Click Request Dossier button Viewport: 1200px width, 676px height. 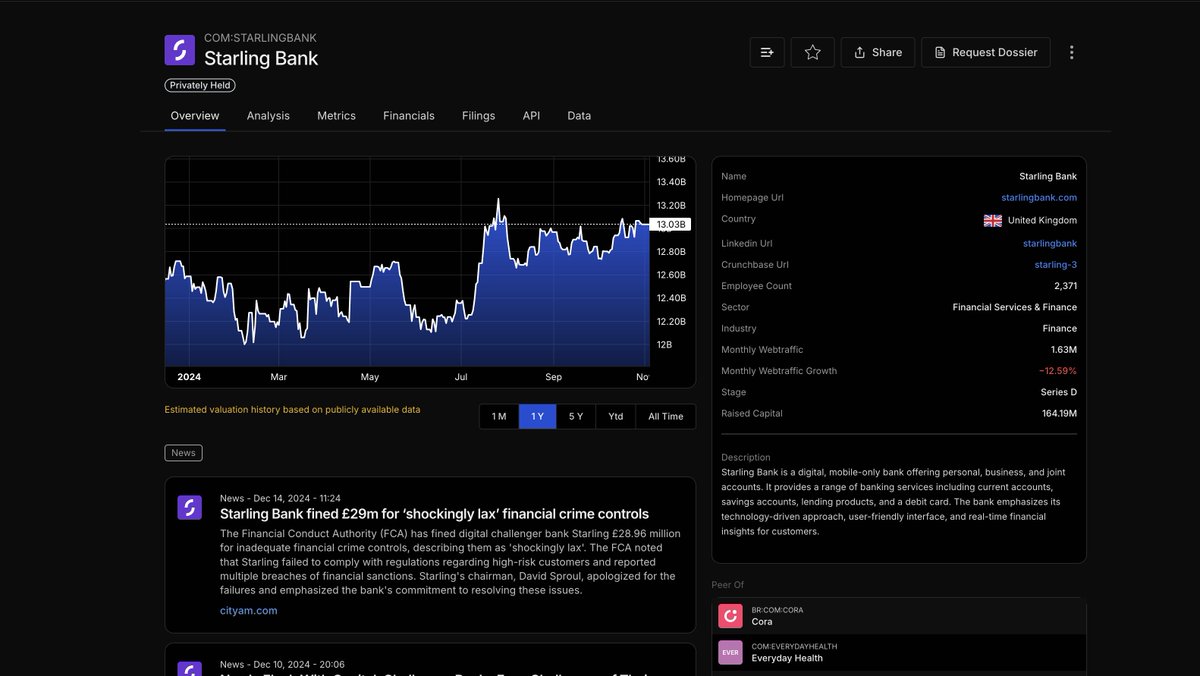coord(986,52)
